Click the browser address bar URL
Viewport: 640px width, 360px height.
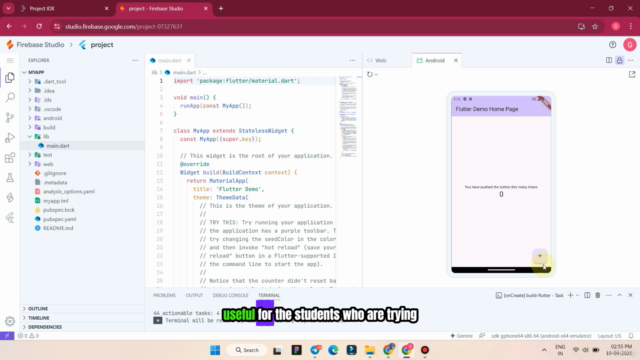[124, 27]
